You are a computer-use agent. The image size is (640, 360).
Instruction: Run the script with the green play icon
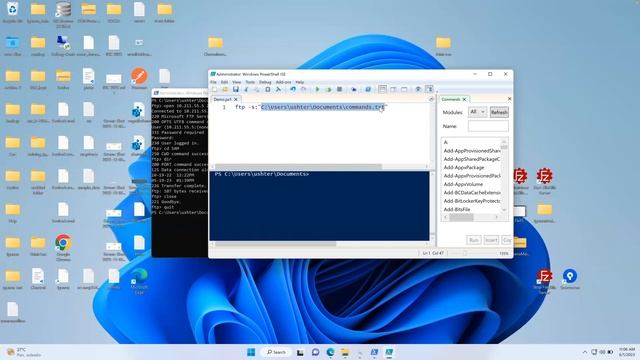point(318,89)
